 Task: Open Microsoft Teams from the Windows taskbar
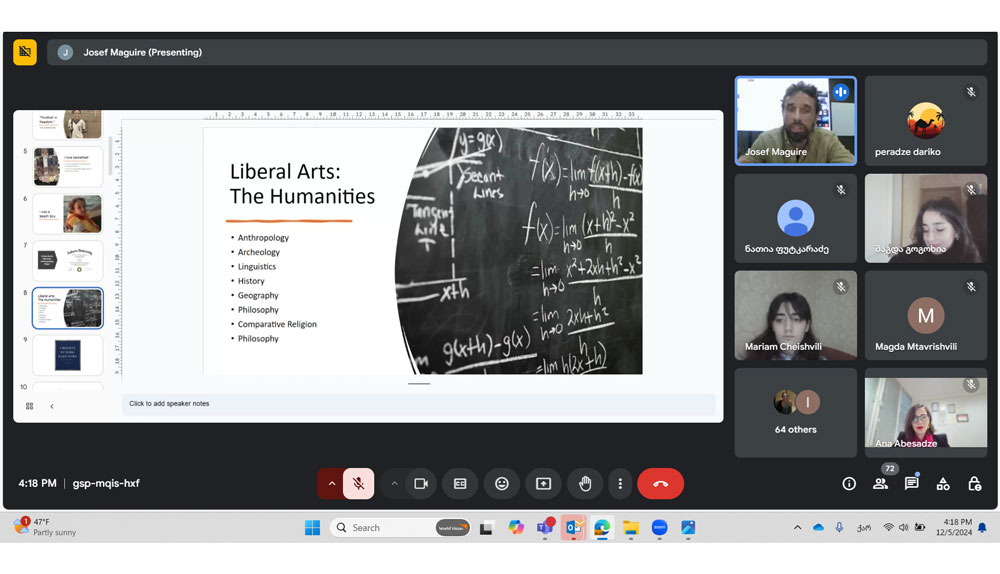tap(545, 527)
